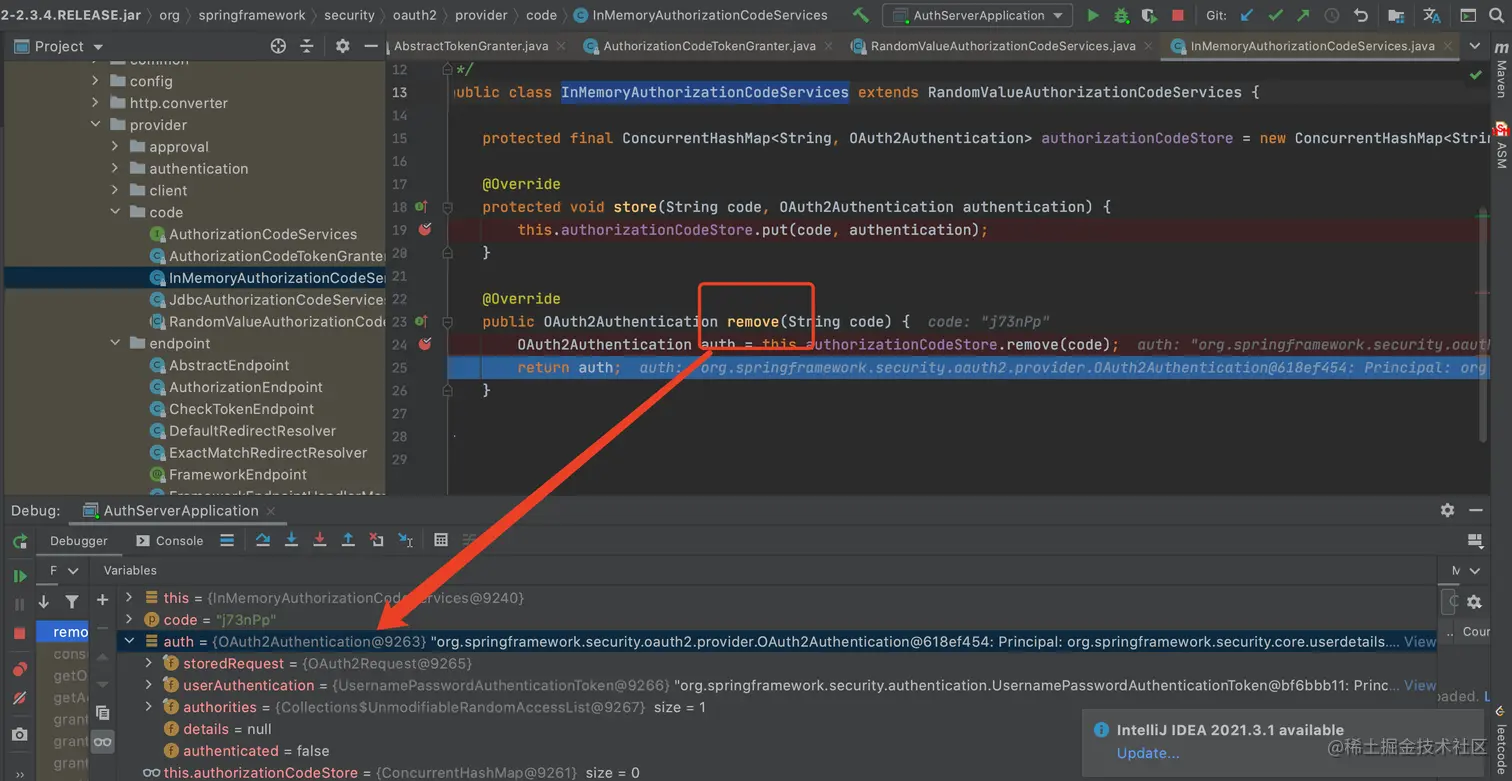1512x781 pixels.
Task: View breakpoints with the double red circle icon
Action: [x=19, y=669]
